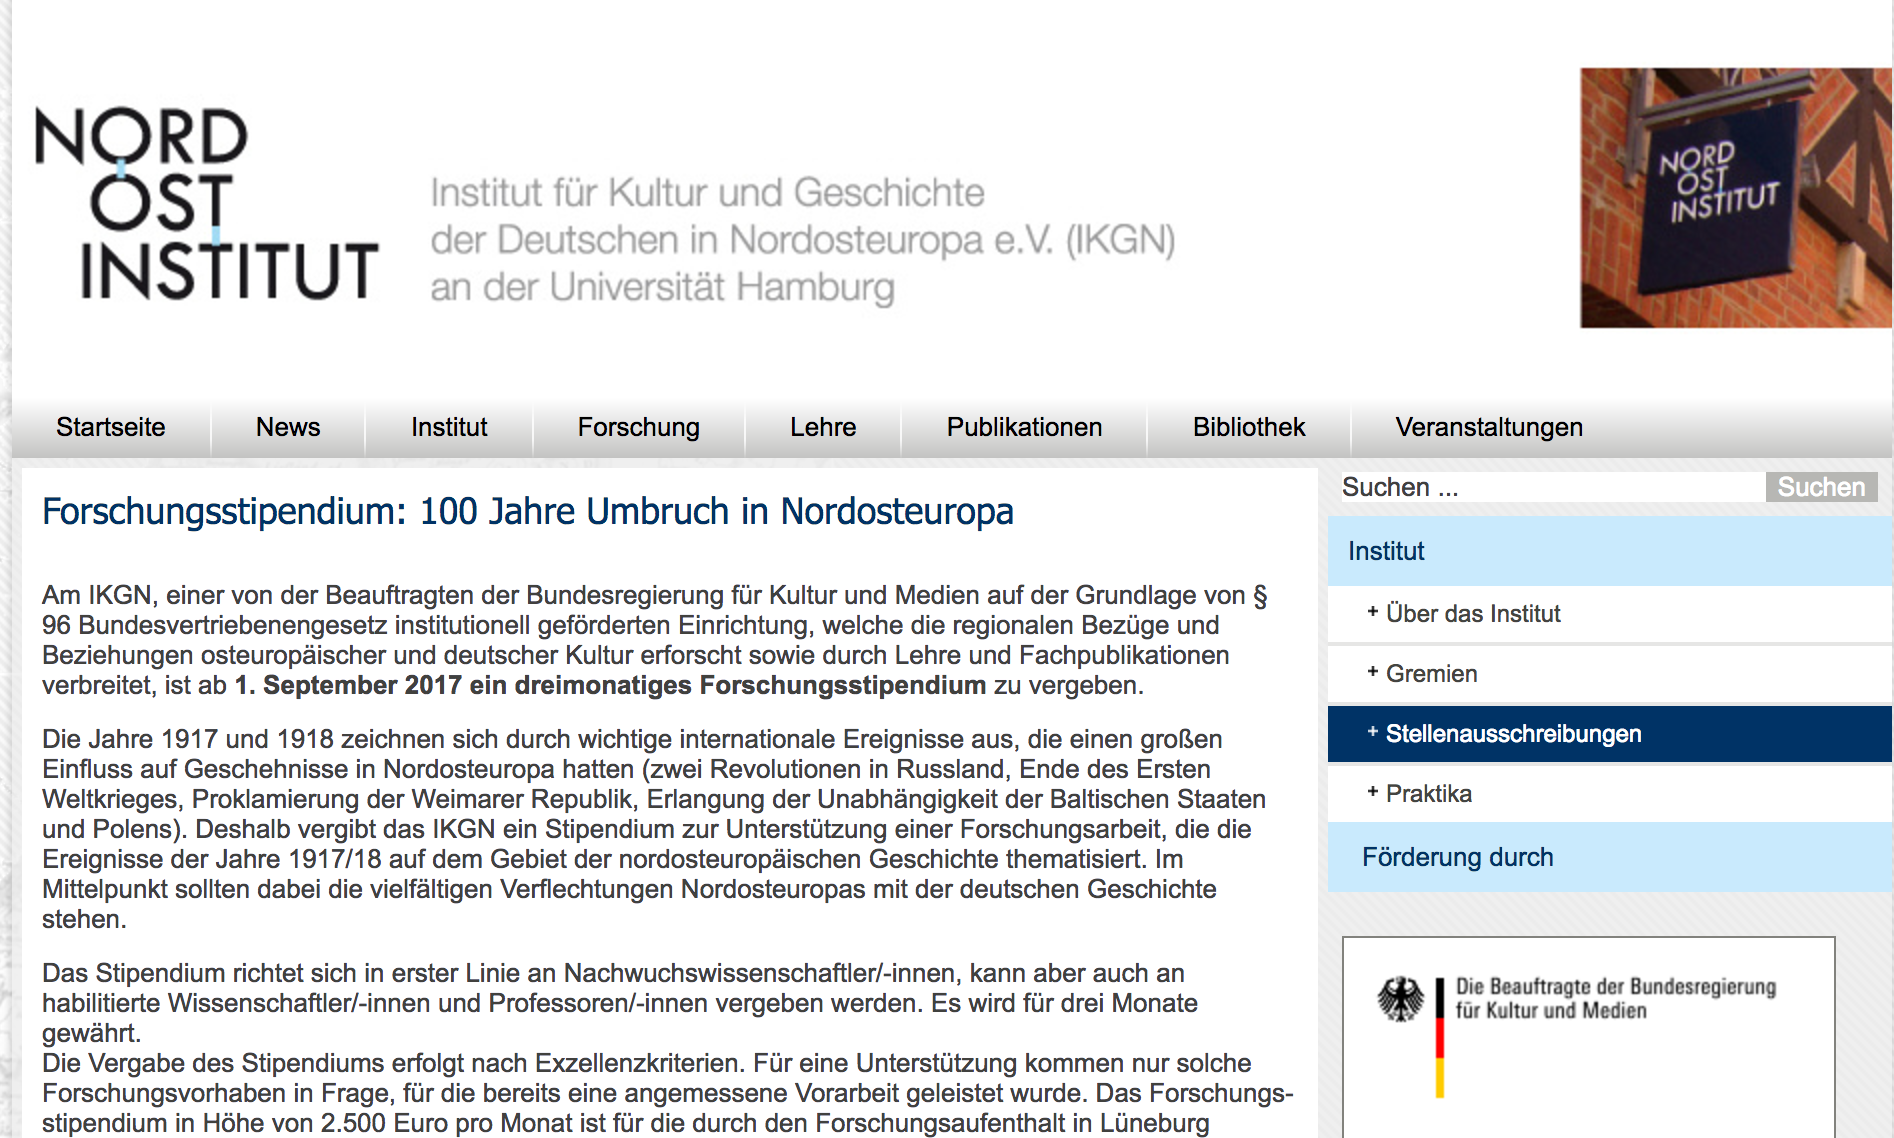Click the grey Suchen search button
This screenshot has width=1894, height=1138.
click(1821, 487)
